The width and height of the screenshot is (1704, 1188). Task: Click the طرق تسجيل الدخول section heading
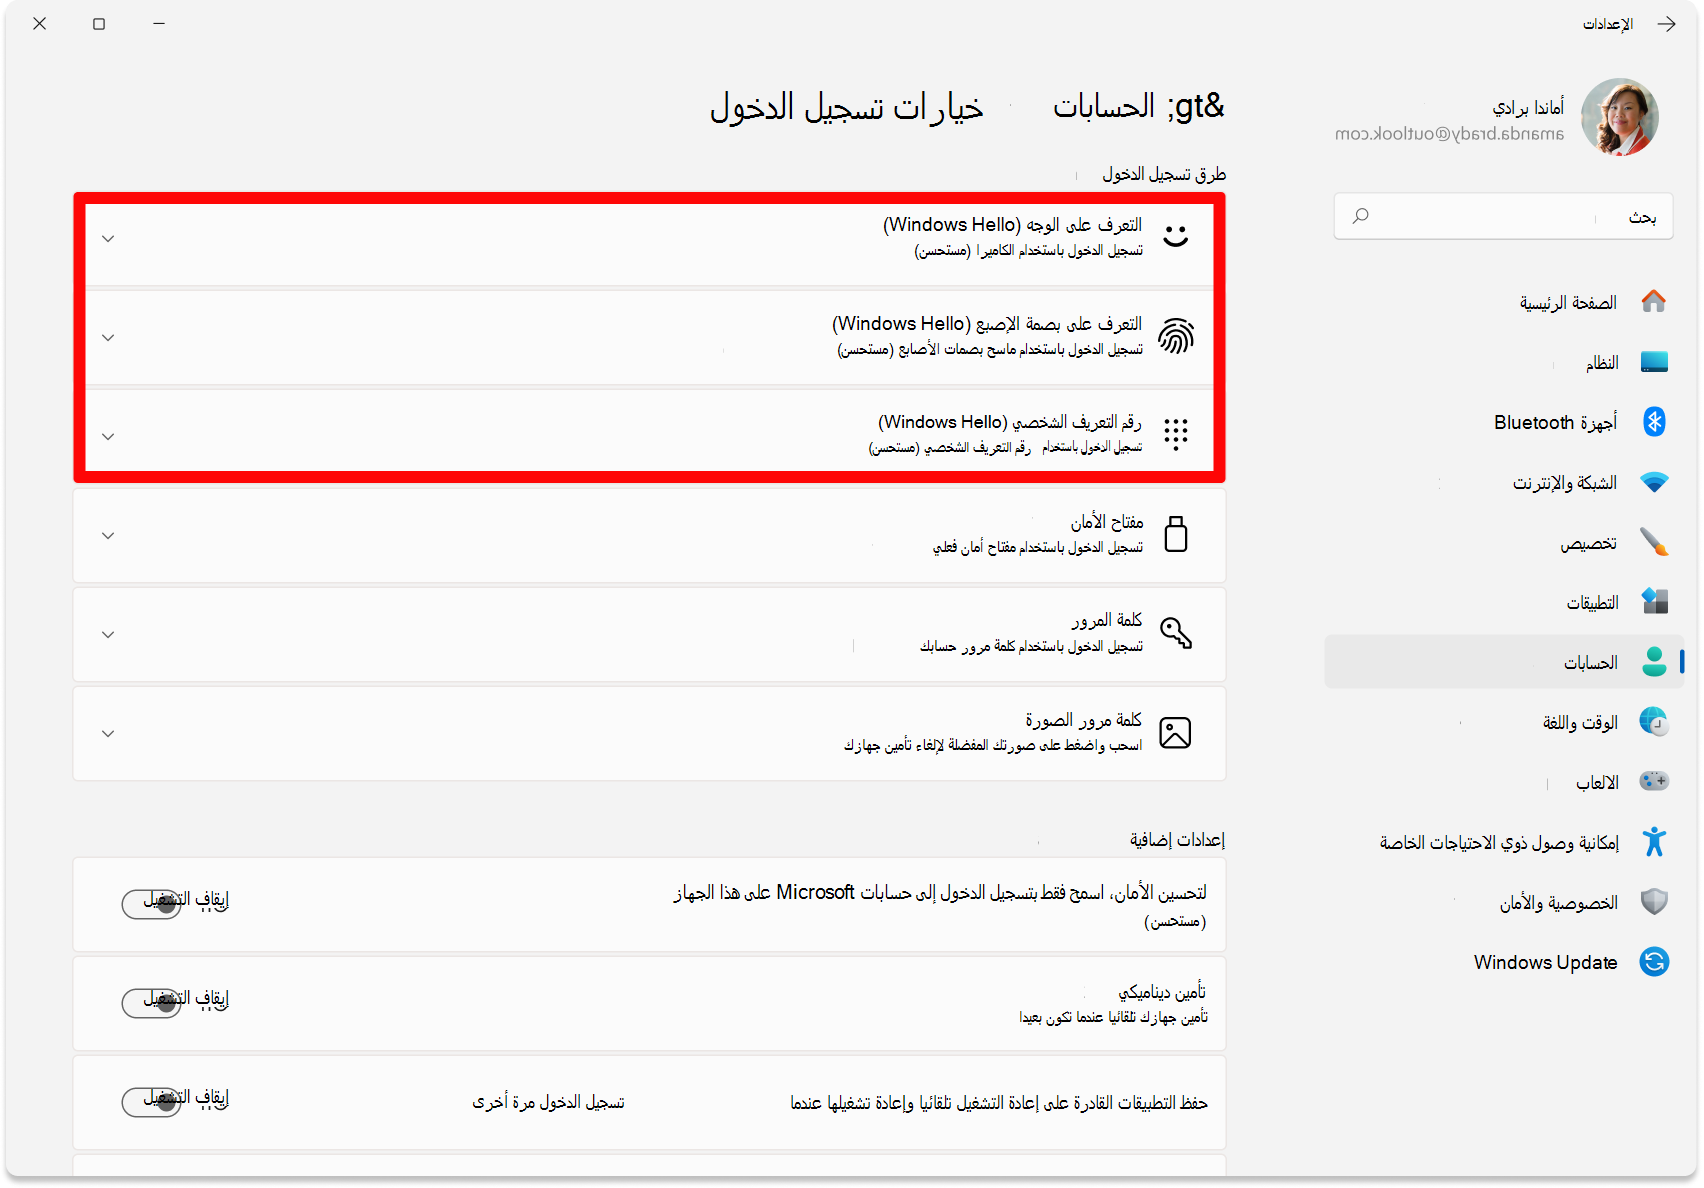point(1164,174)
